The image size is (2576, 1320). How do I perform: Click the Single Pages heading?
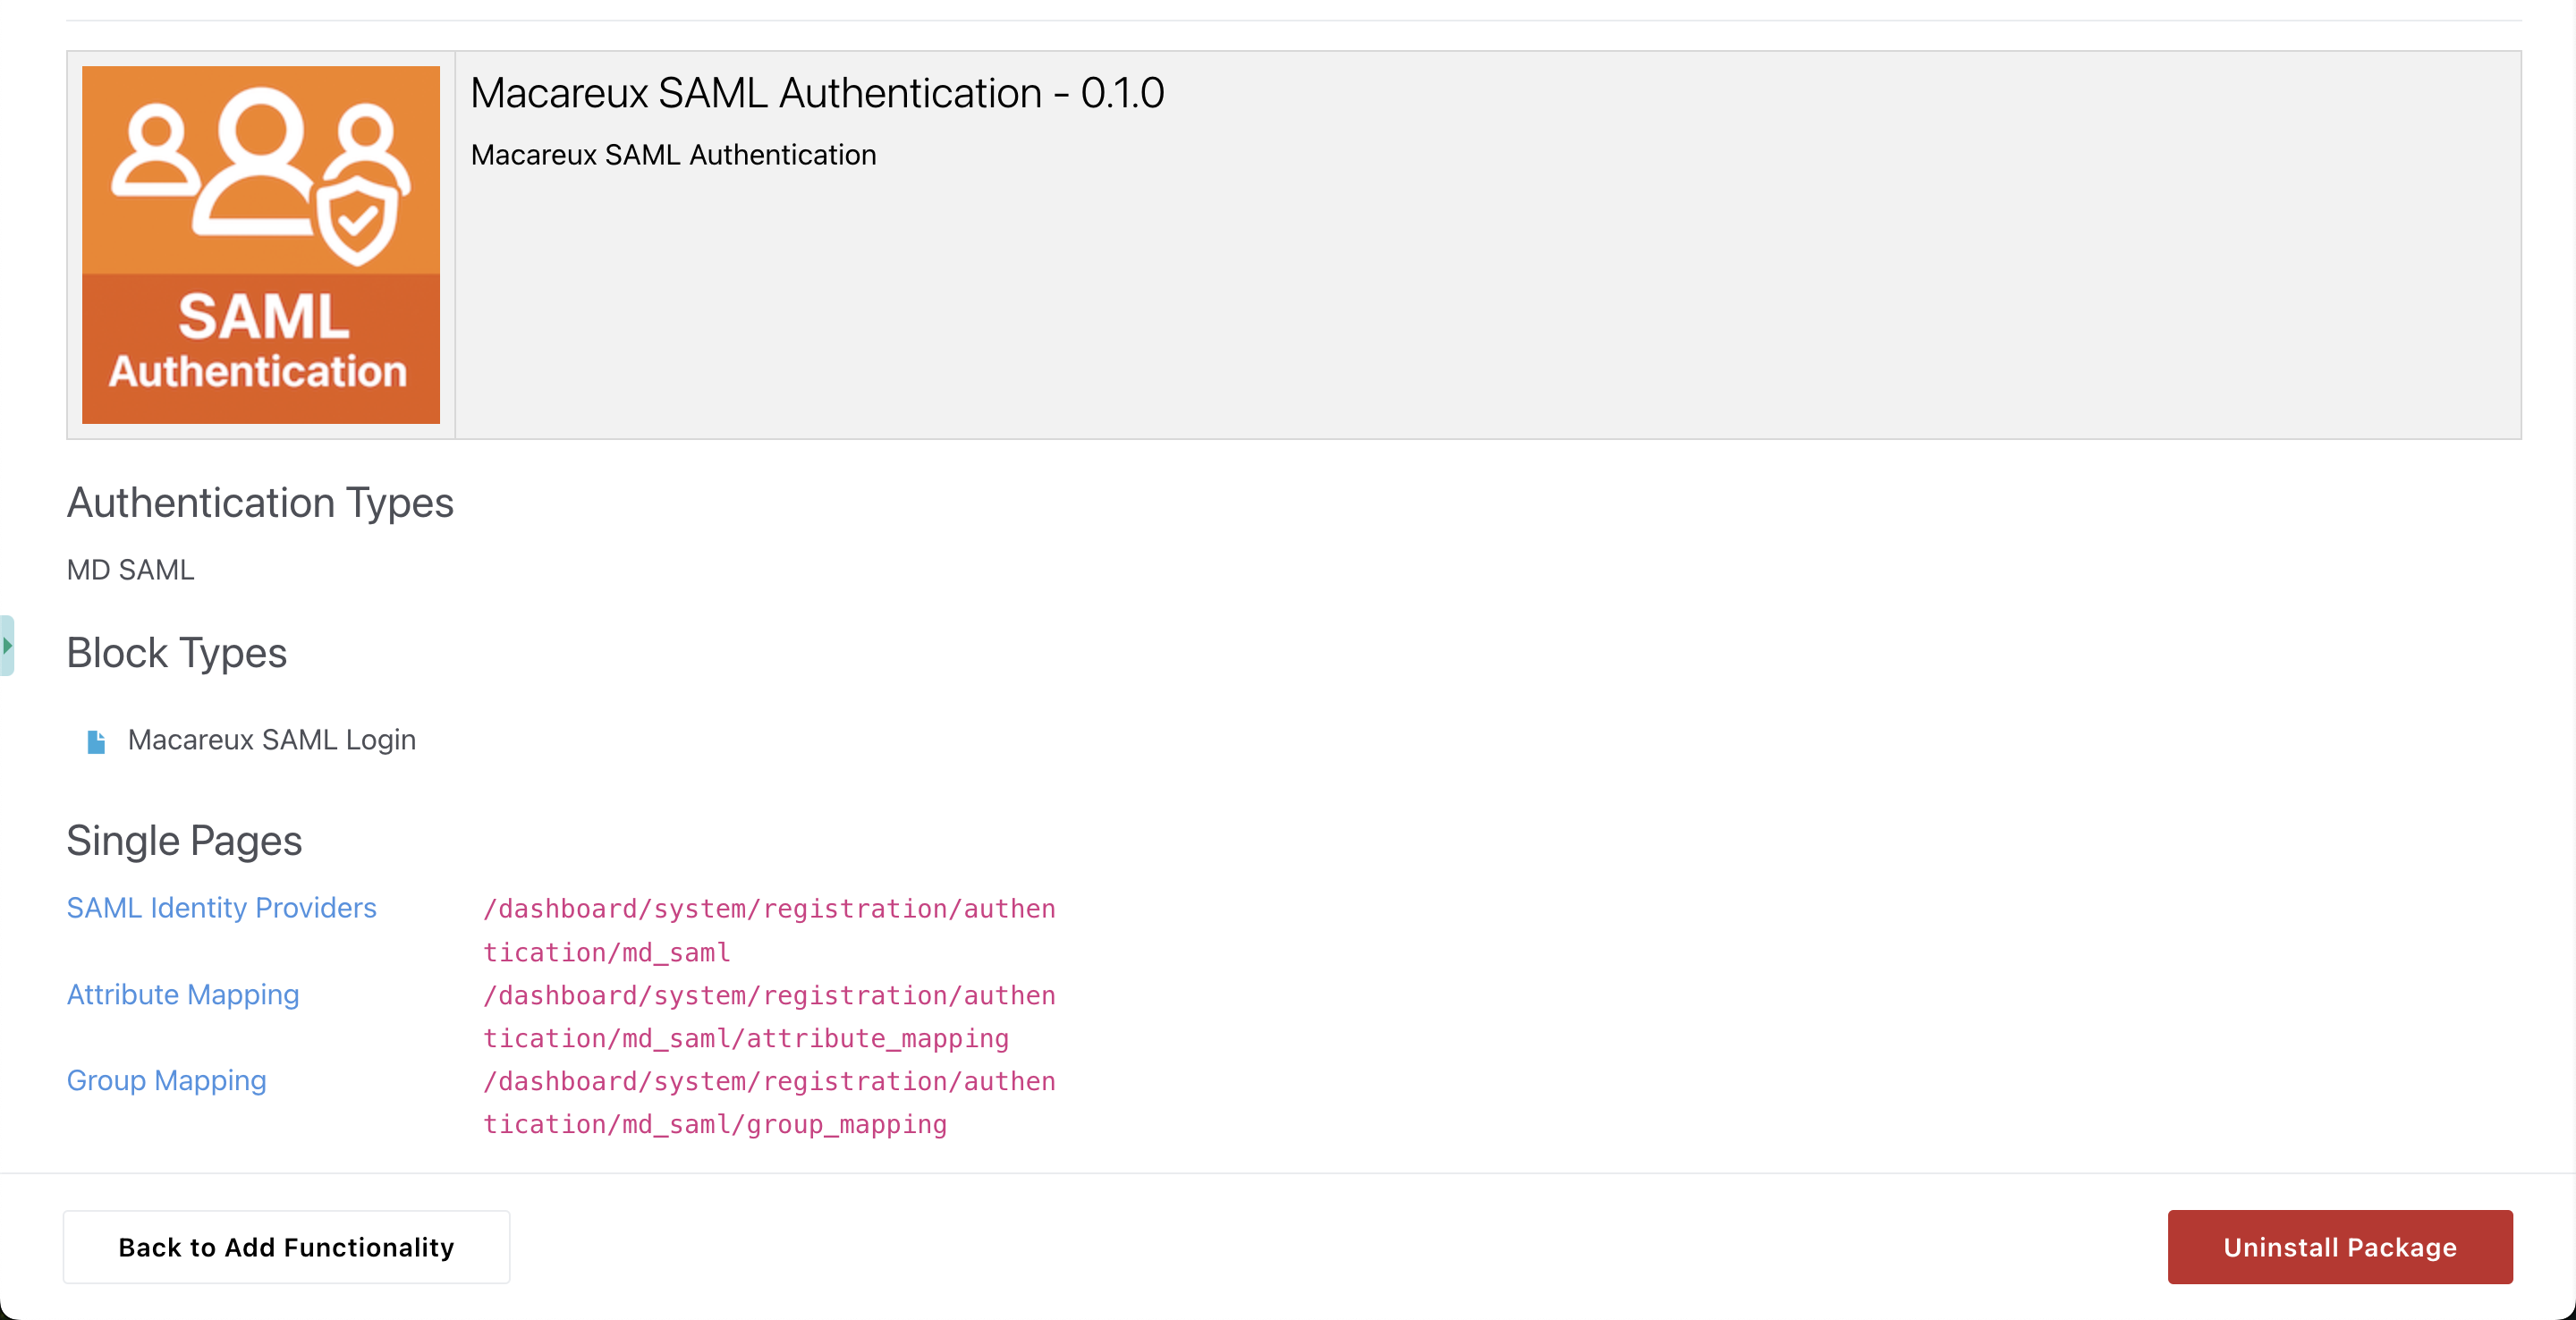[184, 841]
